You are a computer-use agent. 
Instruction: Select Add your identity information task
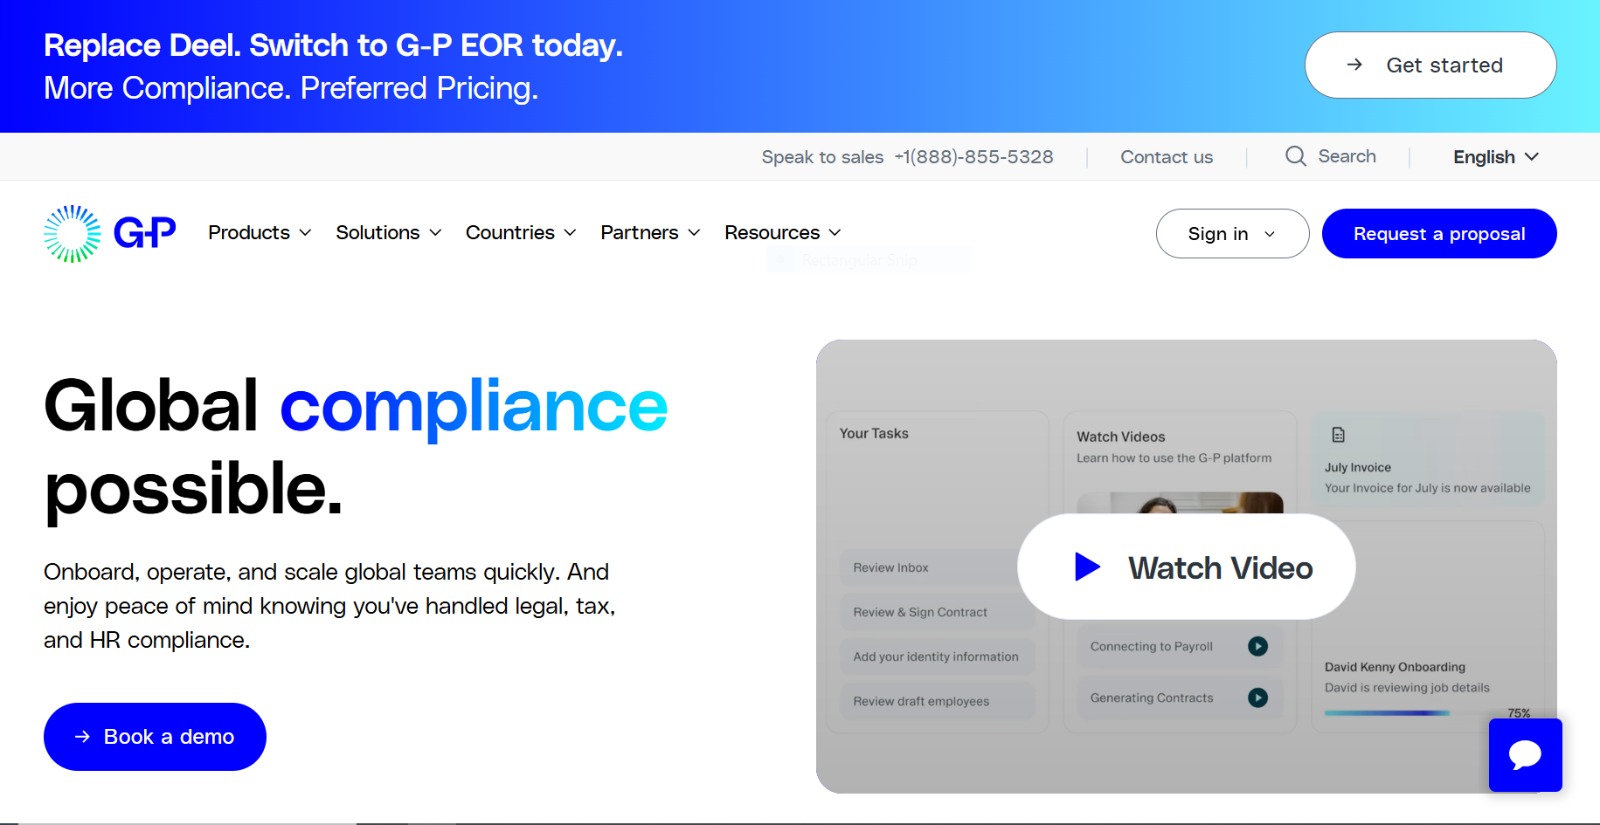(936, 657)
